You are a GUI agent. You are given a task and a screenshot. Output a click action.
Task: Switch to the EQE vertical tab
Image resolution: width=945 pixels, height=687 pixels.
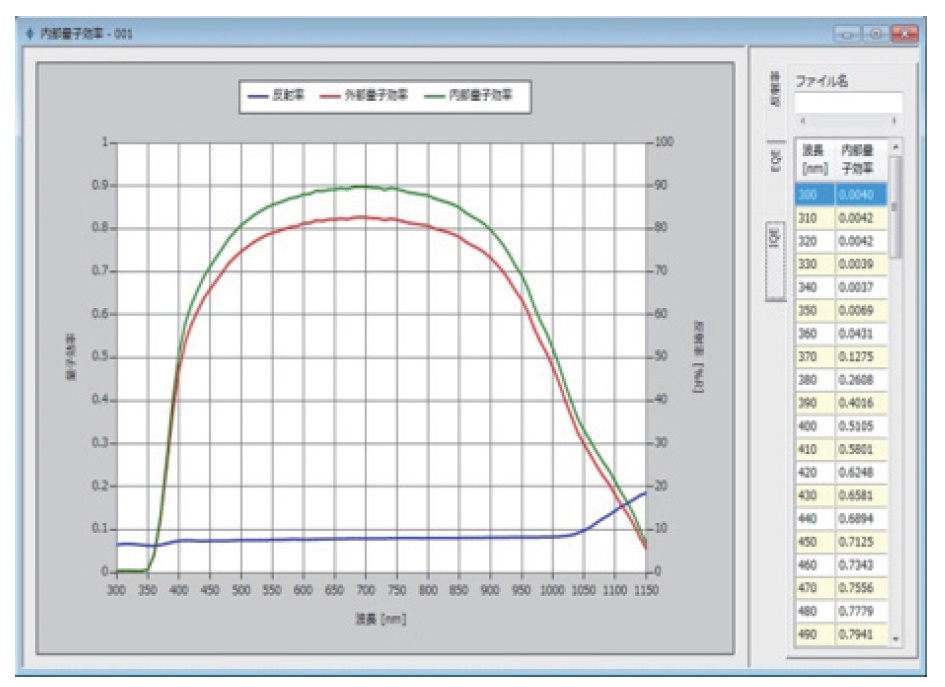click(776, 160)
